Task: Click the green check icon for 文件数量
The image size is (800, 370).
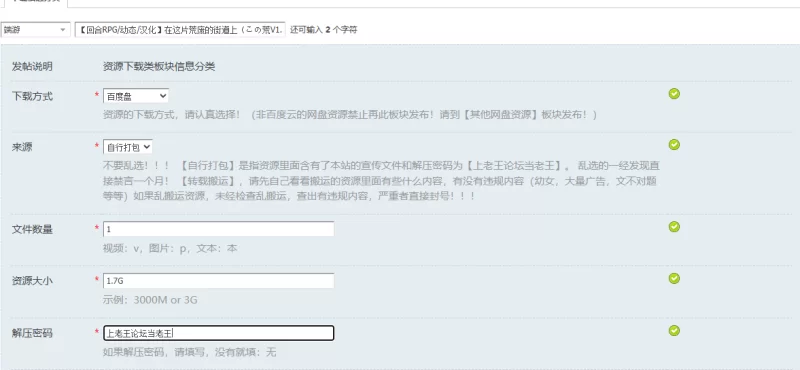Action: pos(674,227)
